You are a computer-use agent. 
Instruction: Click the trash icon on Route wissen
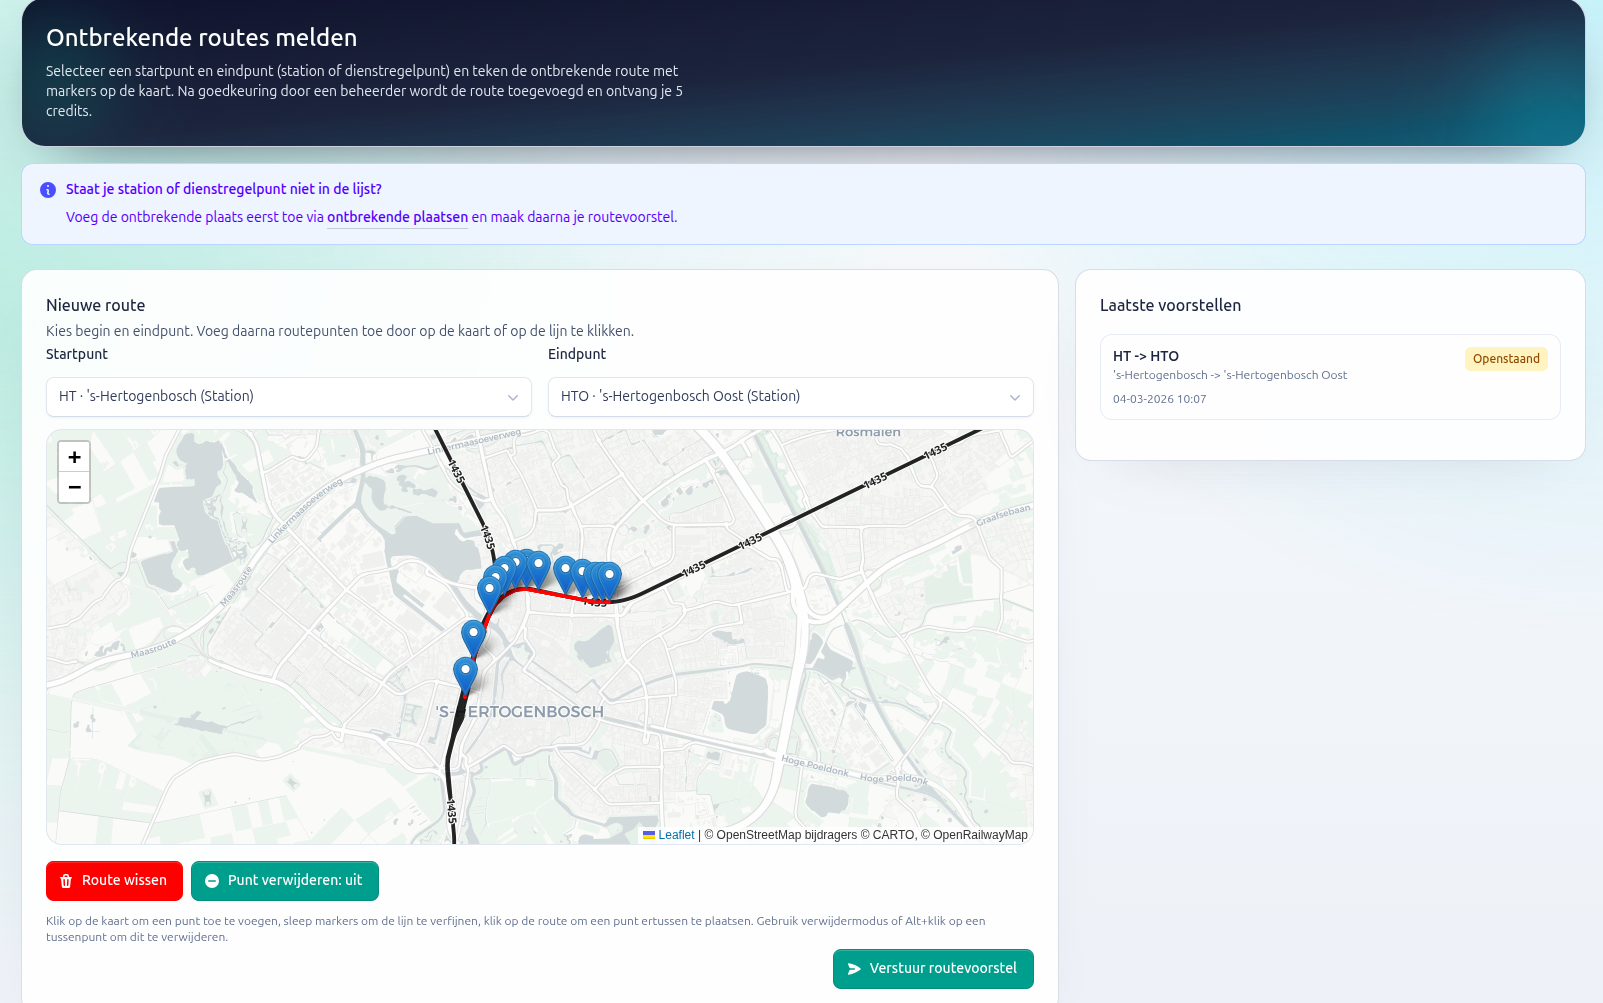point(66,881)
